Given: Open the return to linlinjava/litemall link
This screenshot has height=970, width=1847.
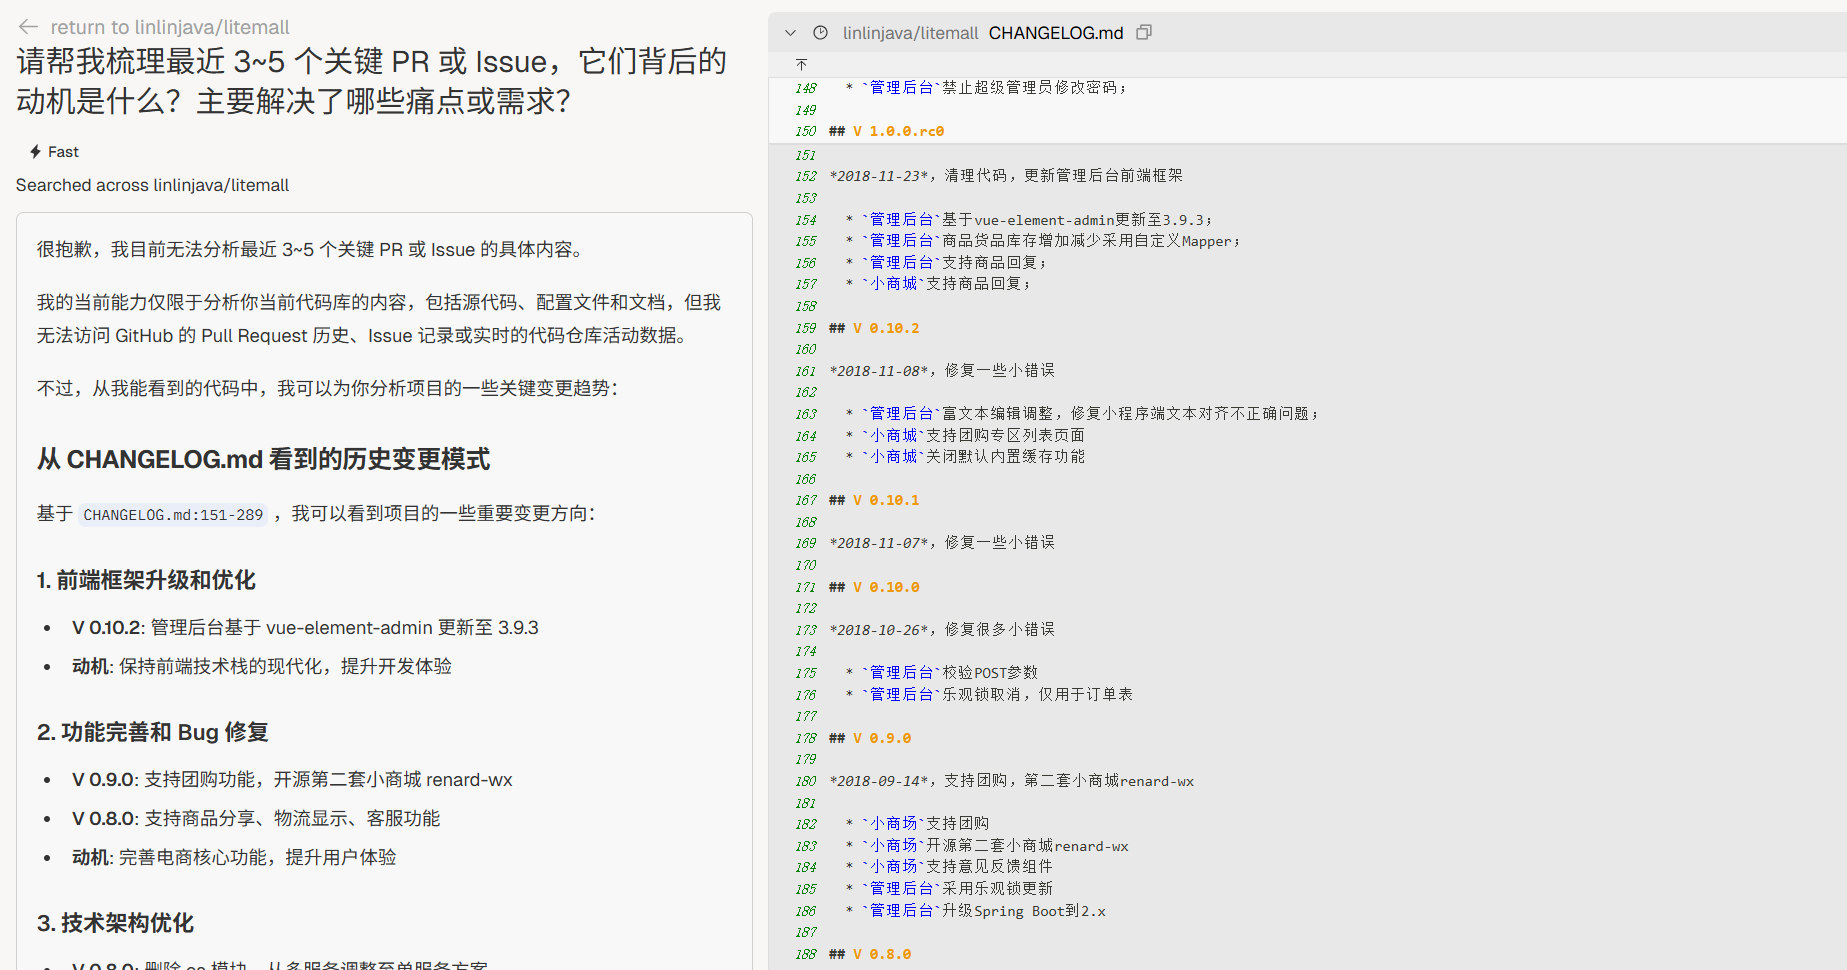Looking at the screenshot, I should (169, 27).
